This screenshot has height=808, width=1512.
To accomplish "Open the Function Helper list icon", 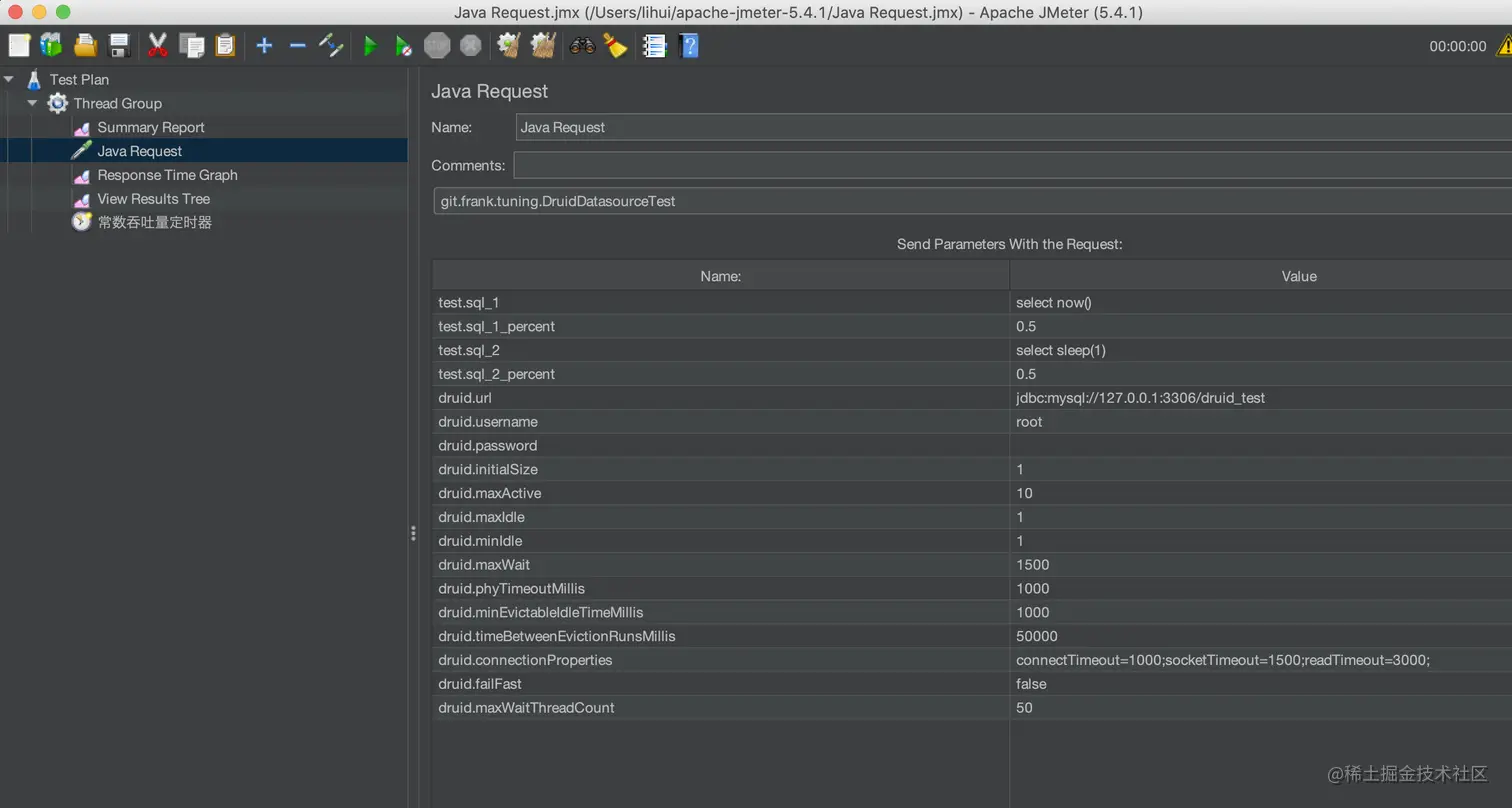I will (x=654, y=45).
